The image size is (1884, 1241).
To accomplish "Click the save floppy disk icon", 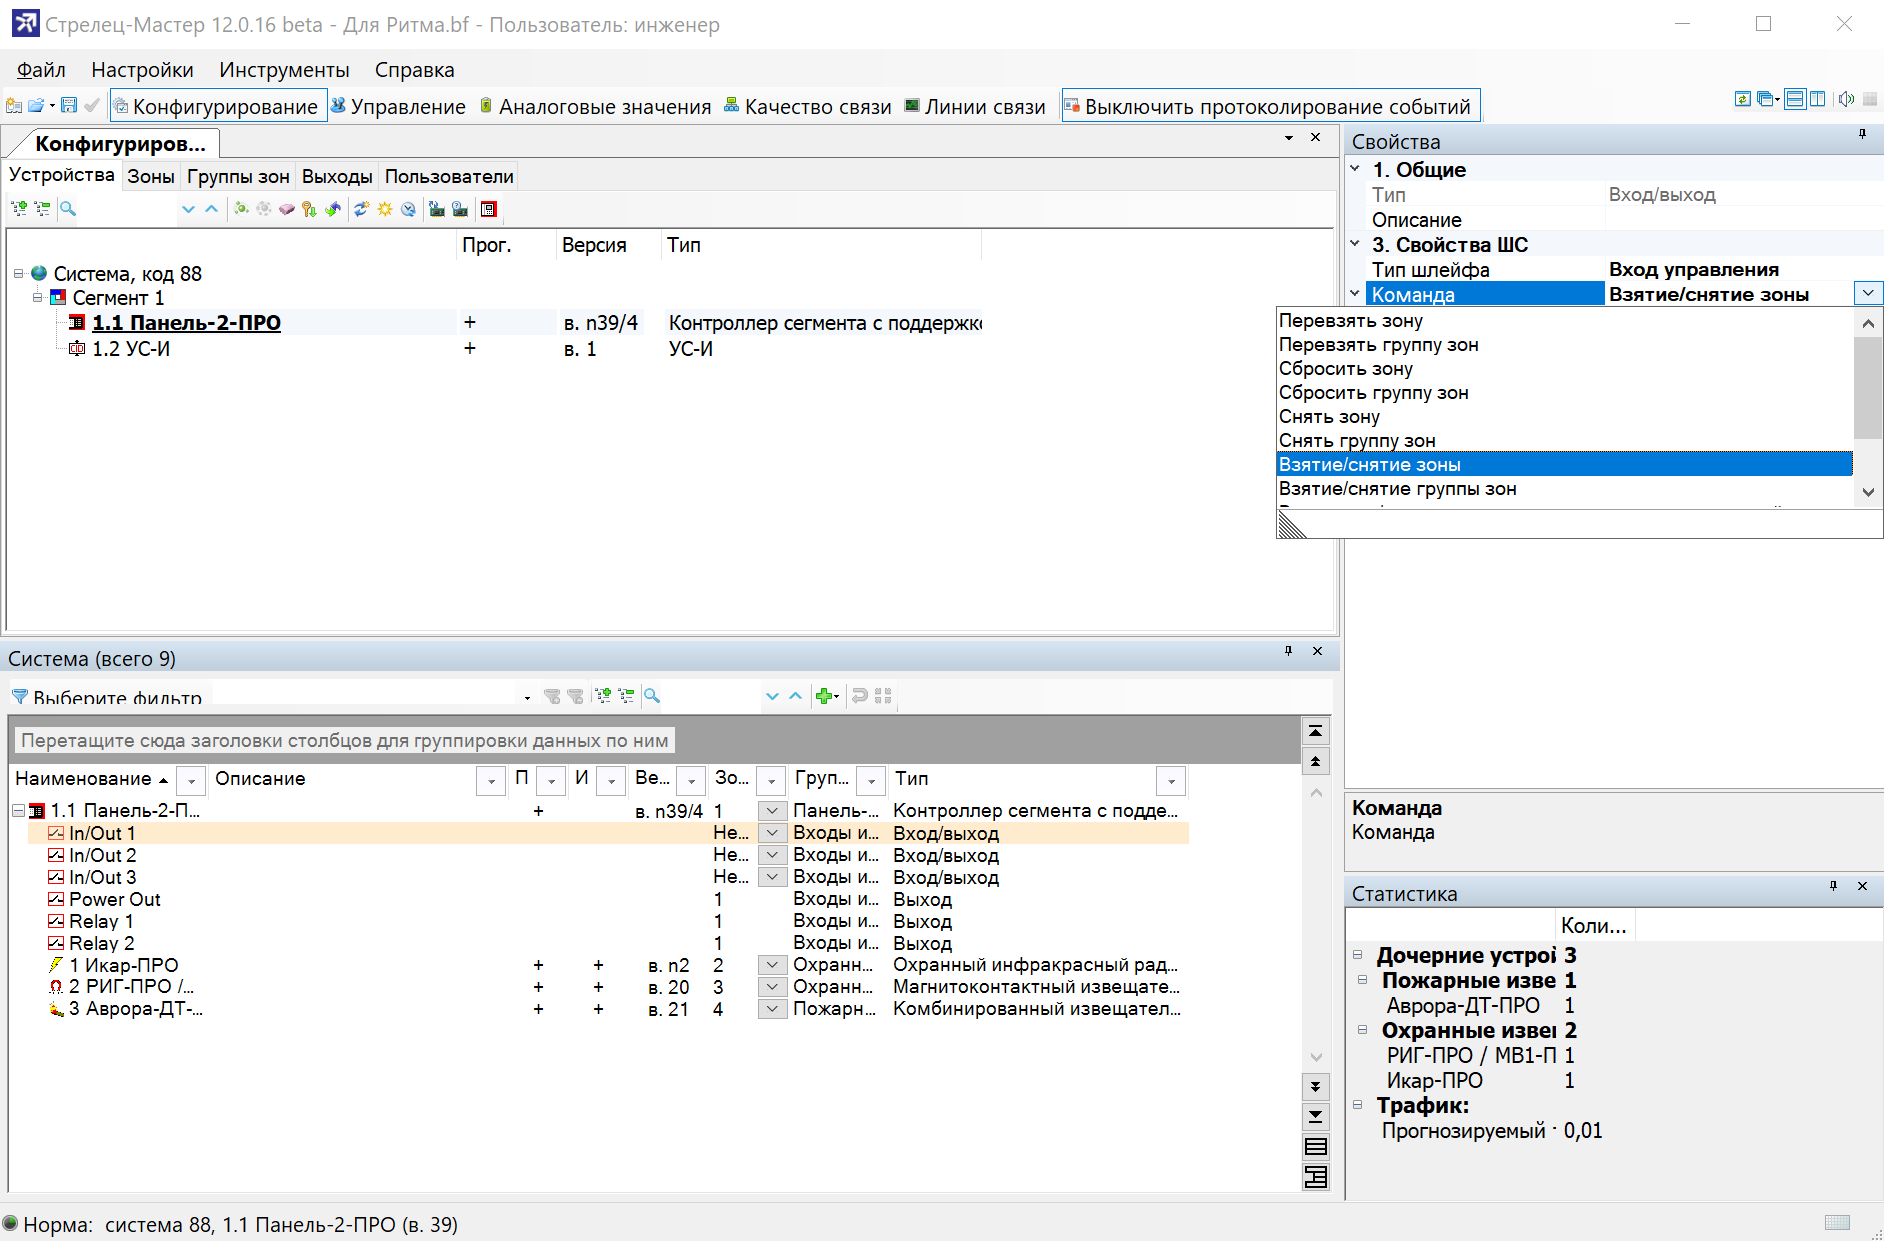I will click(69, 106).
